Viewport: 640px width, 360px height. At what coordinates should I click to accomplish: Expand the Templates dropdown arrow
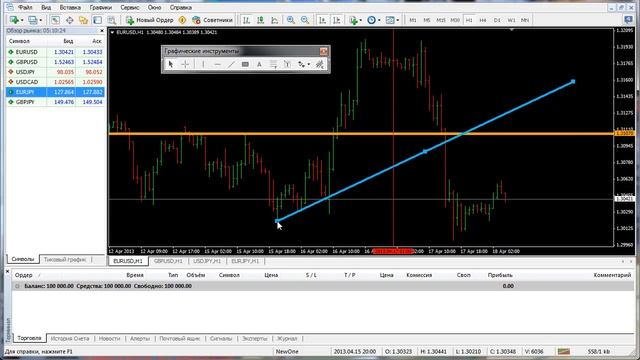click(398, 20)
